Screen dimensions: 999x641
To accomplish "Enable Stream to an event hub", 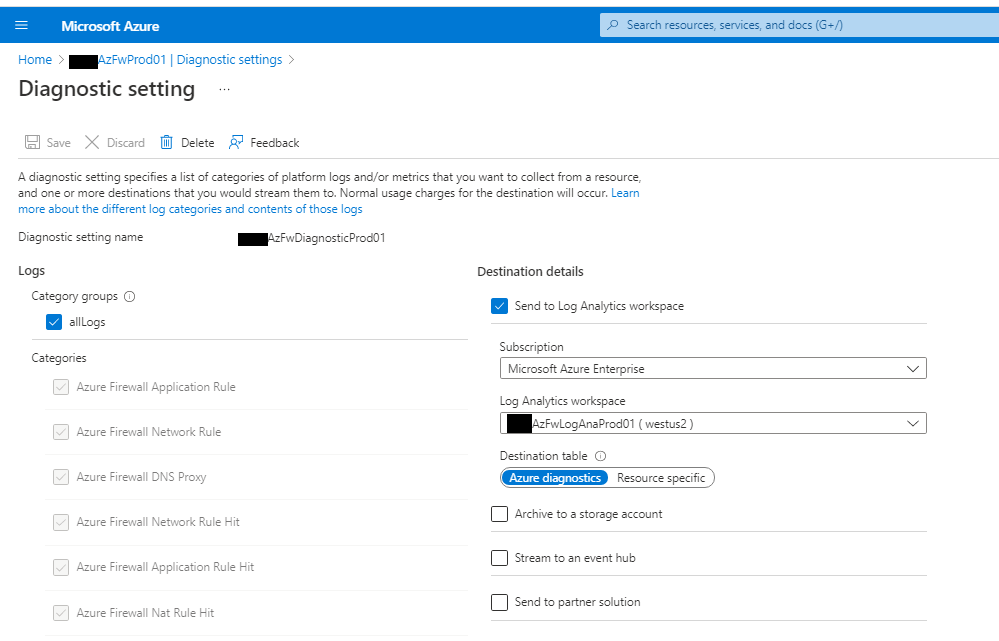I will 499,558.
